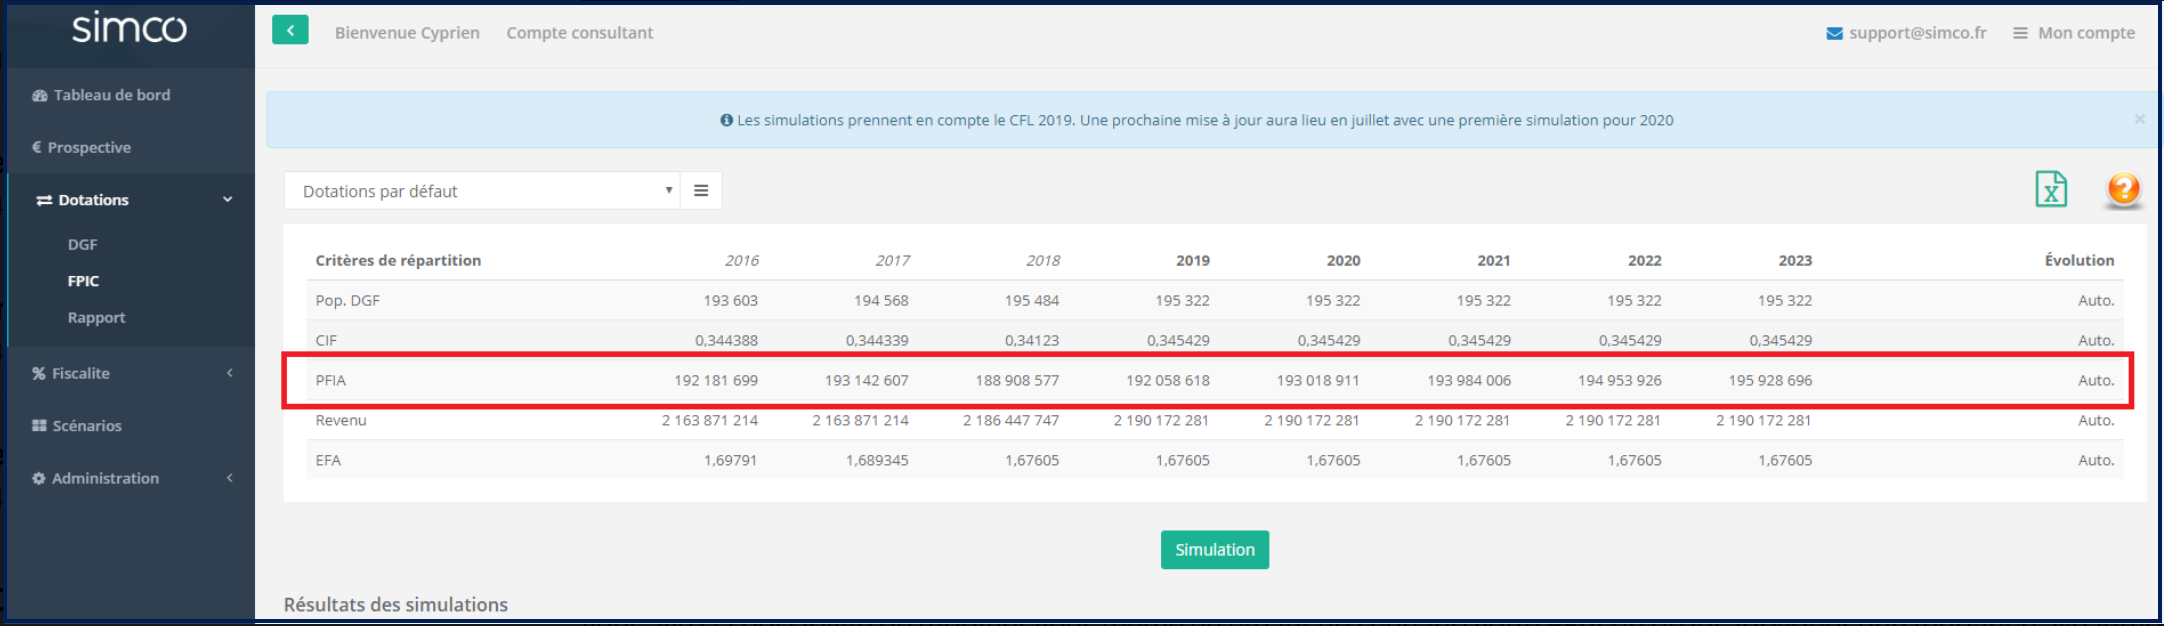The width and height of the screenshot is (2164, 626).
Task: Expand the Administration sidebar menu
Action: pos(229,478)
